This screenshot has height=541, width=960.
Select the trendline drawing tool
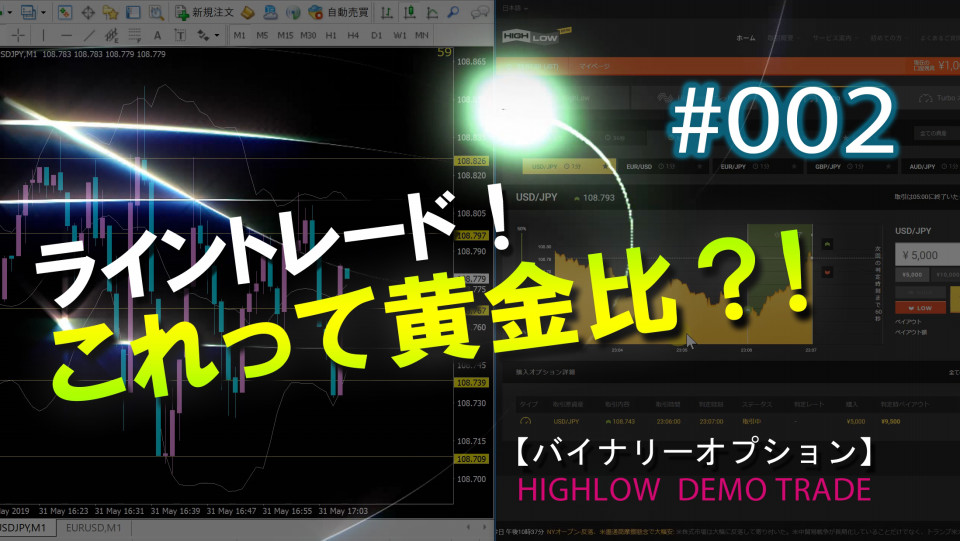pos(89,35)
